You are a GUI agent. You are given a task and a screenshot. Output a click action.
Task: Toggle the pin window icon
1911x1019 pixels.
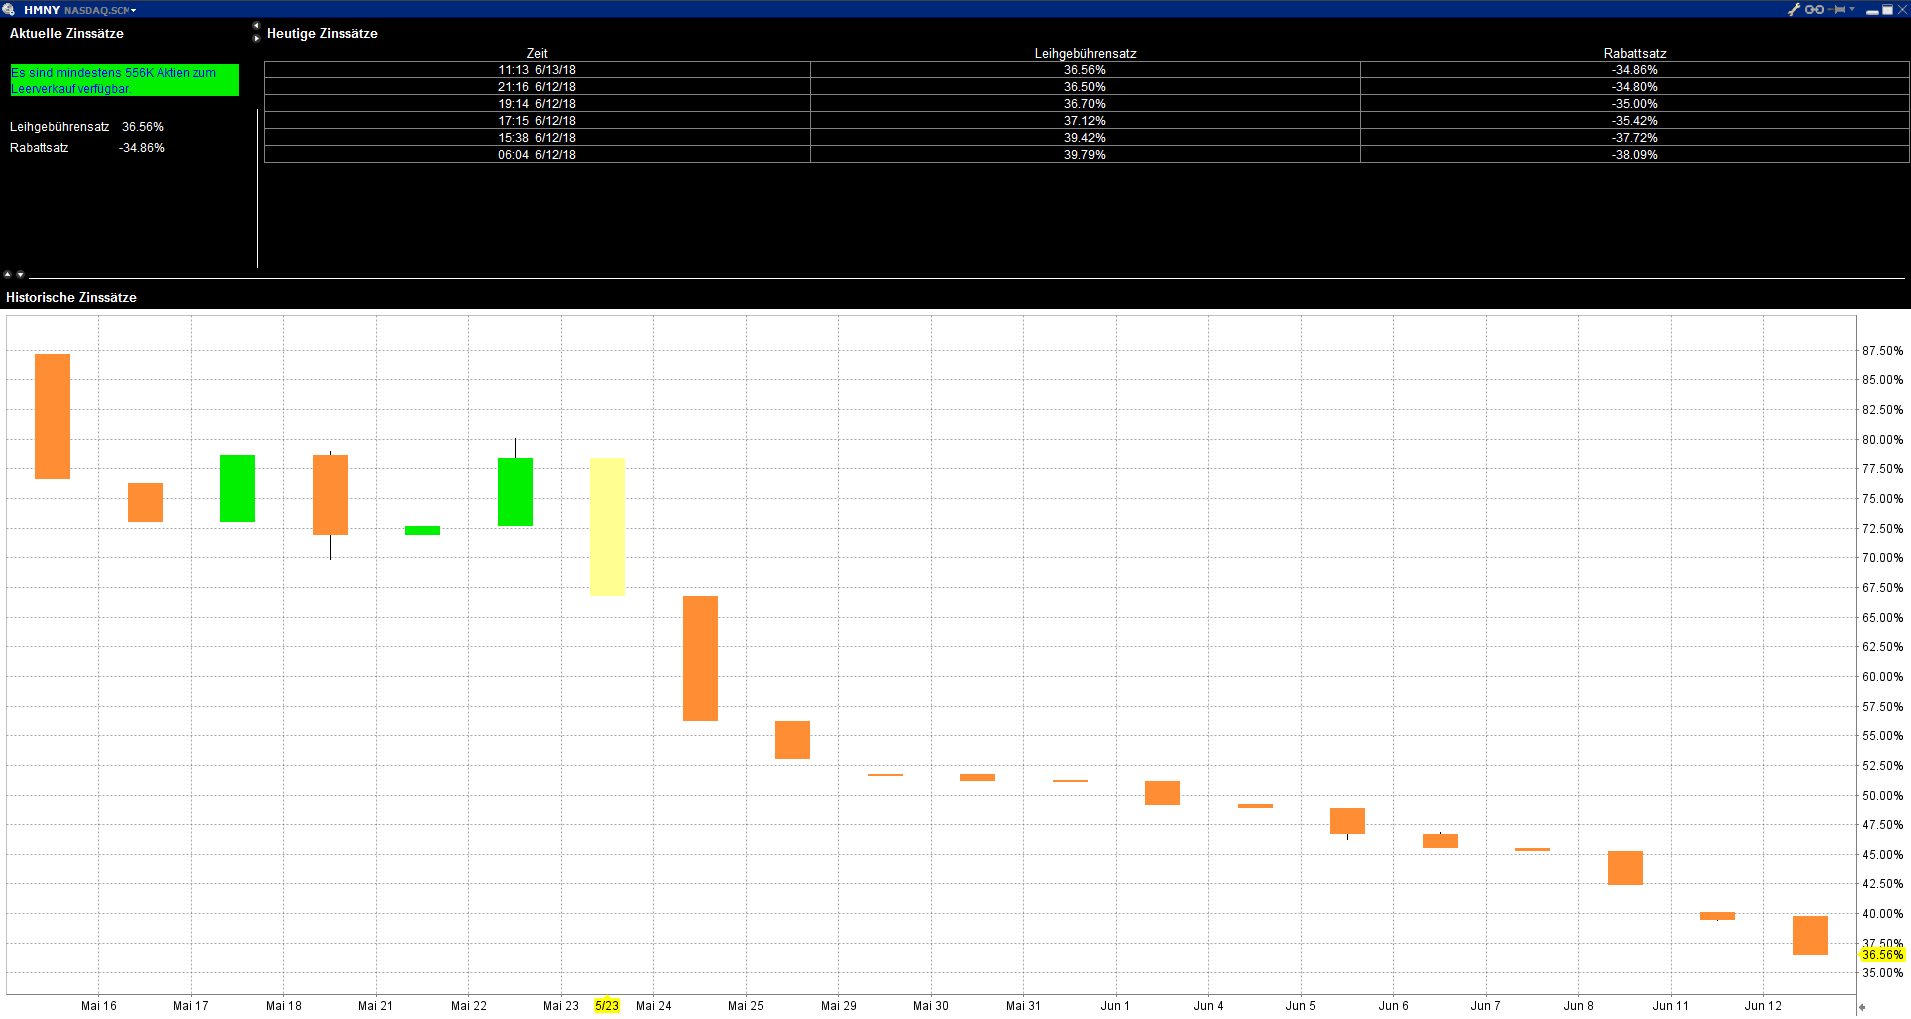point(1838,9)
